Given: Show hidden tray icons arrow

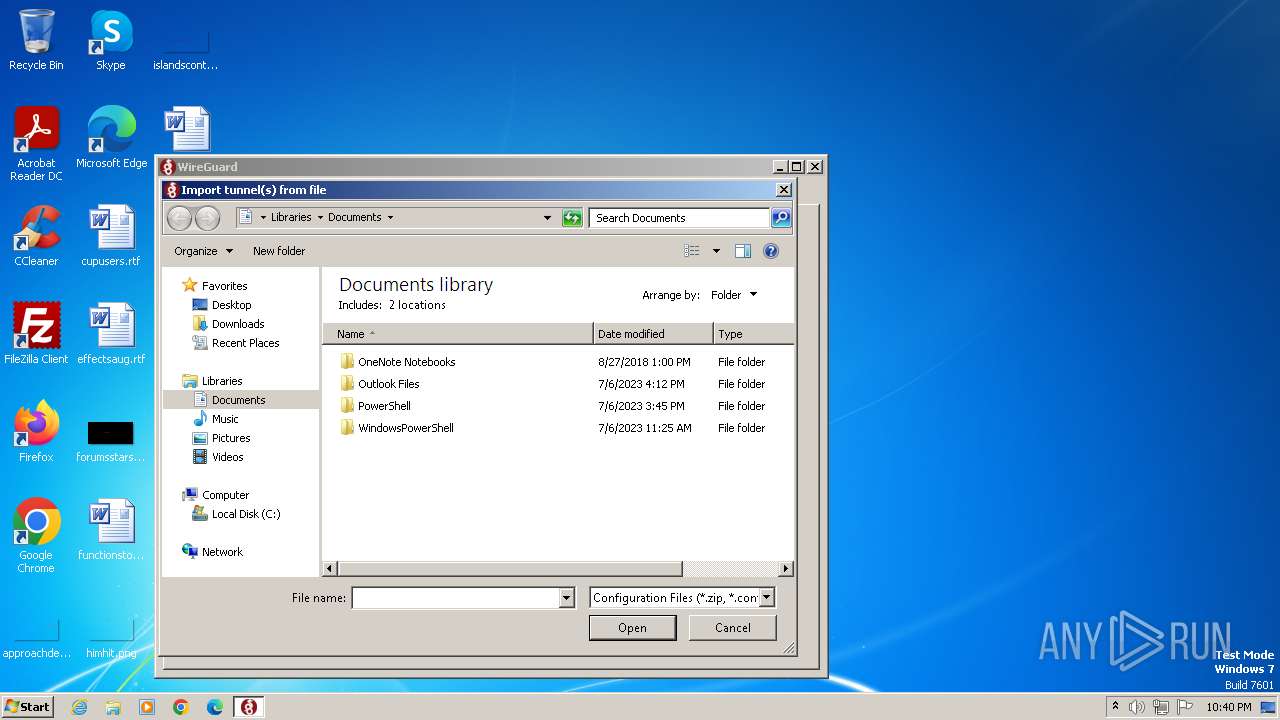Looking at the screenshot, I should pyautogui.click(x=1115, y=707).
